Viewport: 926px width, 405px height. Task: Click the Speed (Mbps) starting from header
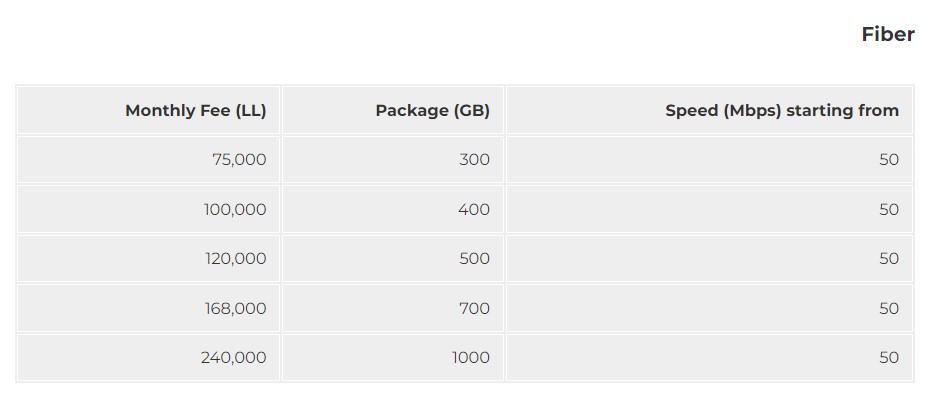(x=782, y=111)
